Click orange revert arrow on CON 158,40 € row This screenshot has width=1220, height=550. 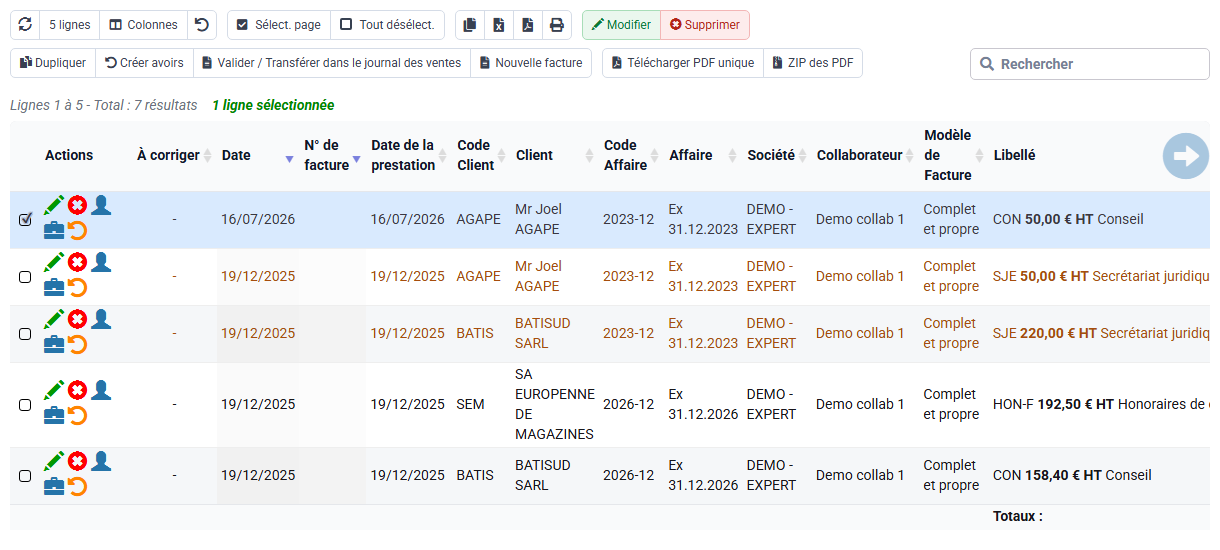tap(77, 487)
